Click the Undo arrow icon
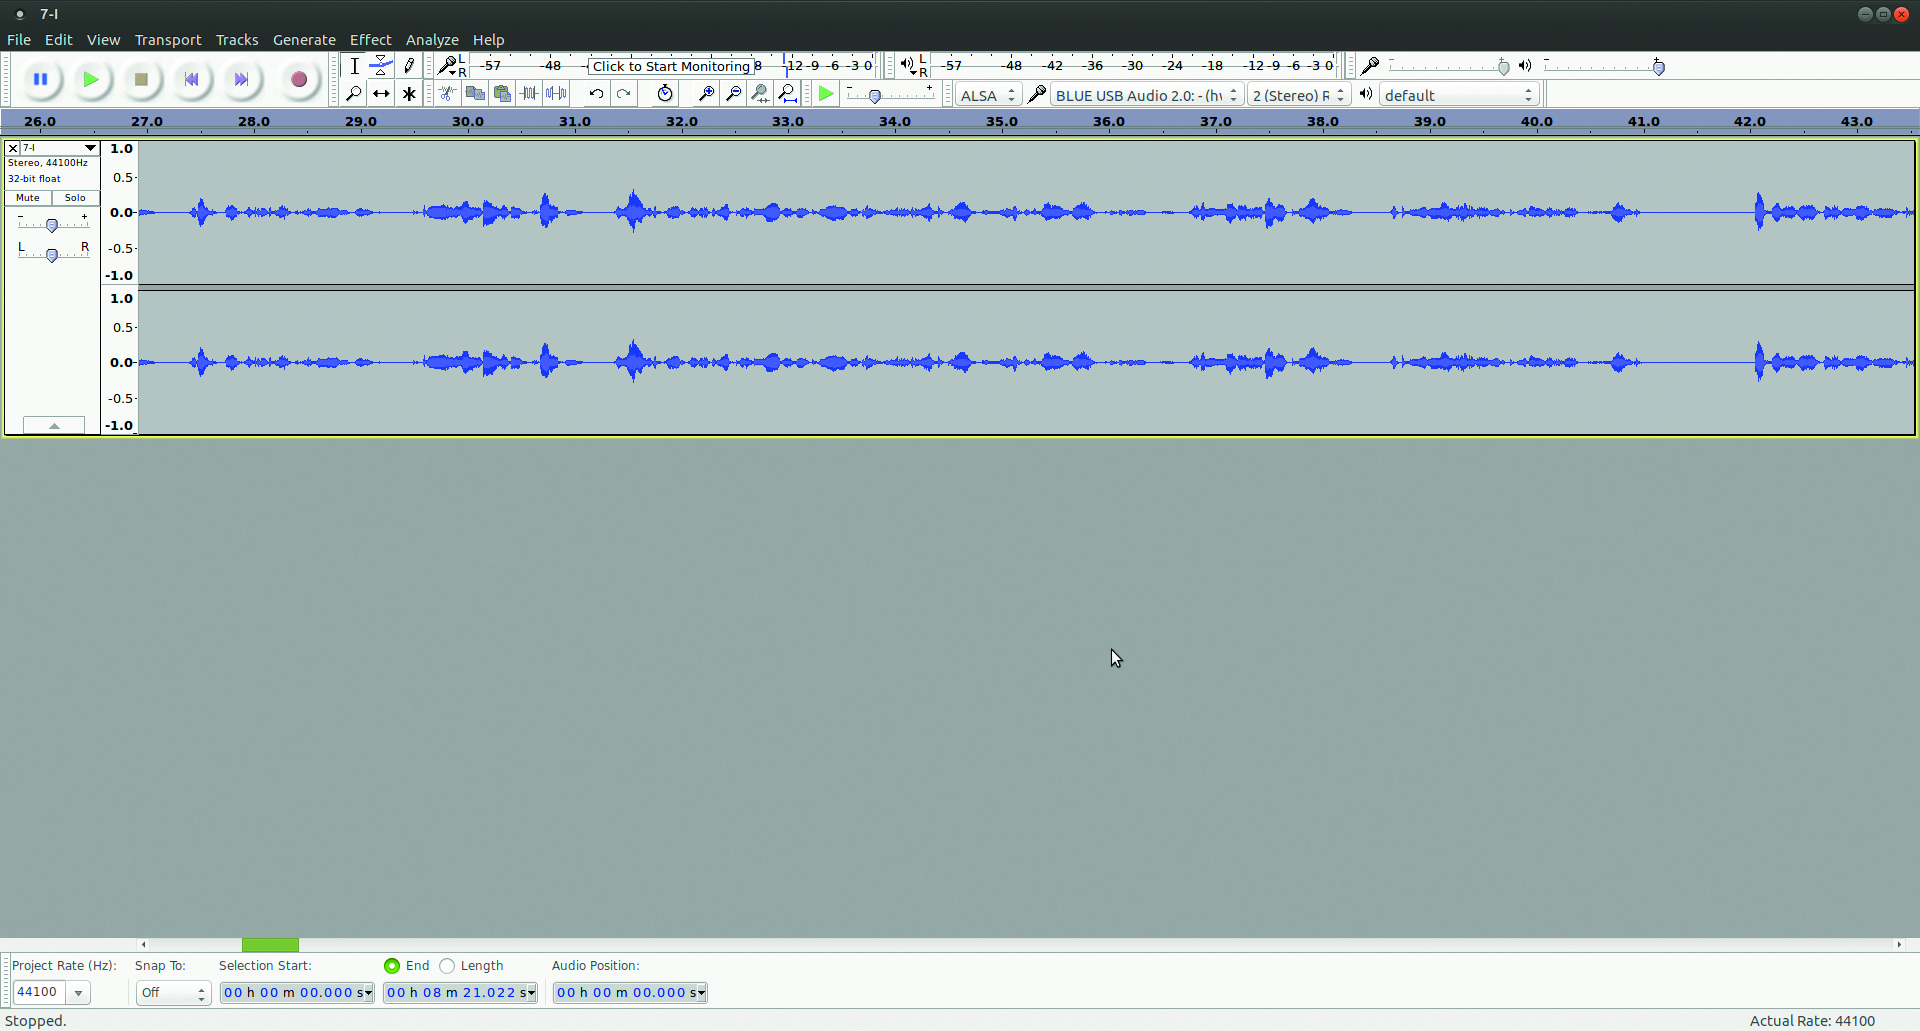This screenshot has height=1031, width=1920. (596, 94)
